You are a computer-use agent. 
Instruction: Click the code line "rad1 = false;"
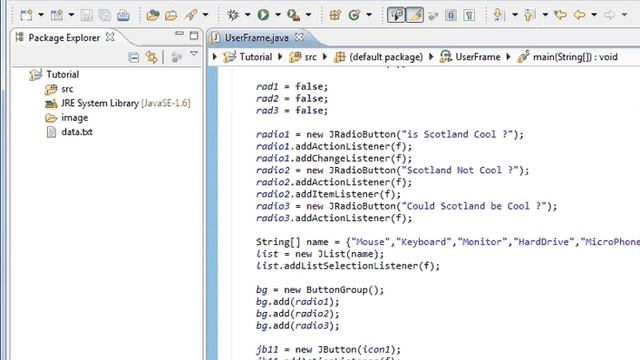292,87
